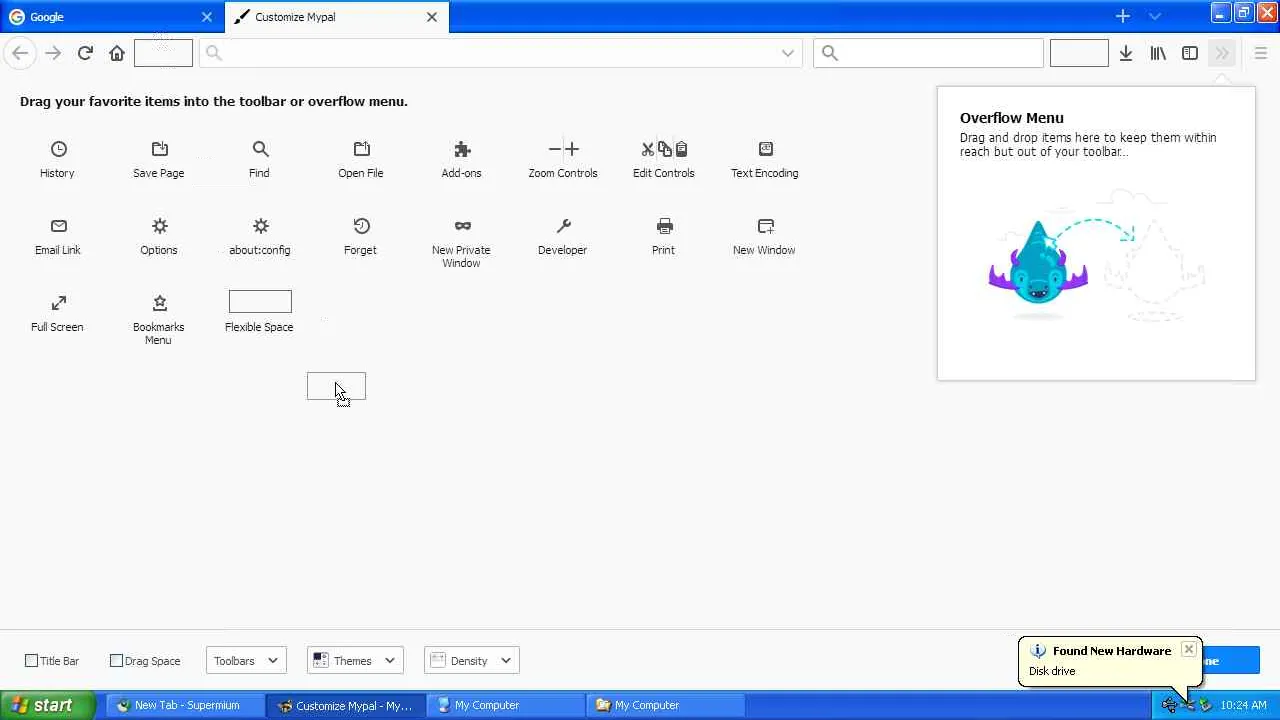The image size is (1280, 720).
Task: Click the flexible space right of search box
Action: coord(1079,53)
